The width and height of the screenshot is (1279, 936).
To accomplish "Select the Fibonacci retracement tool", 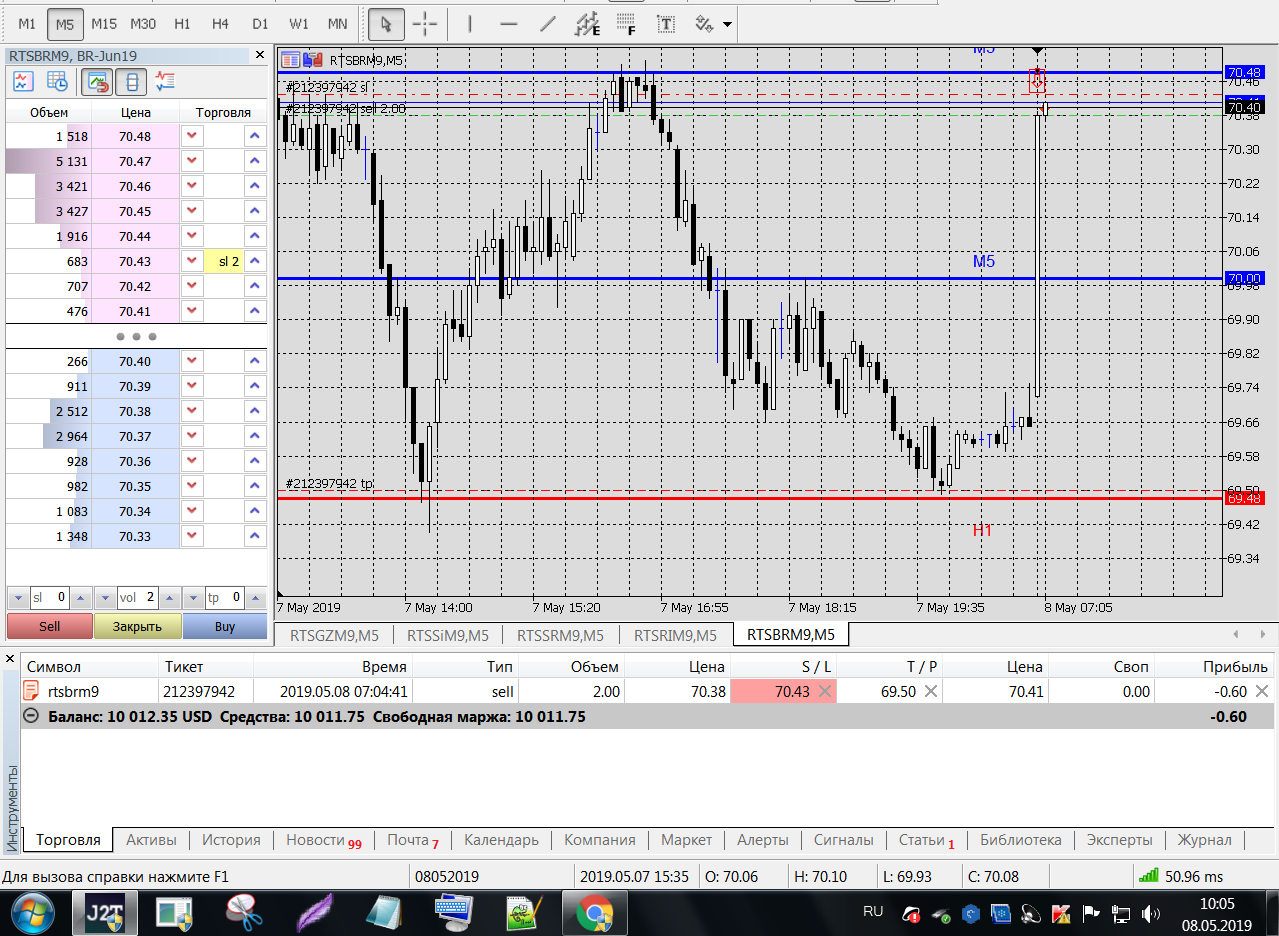I will (x=626, y=23).
